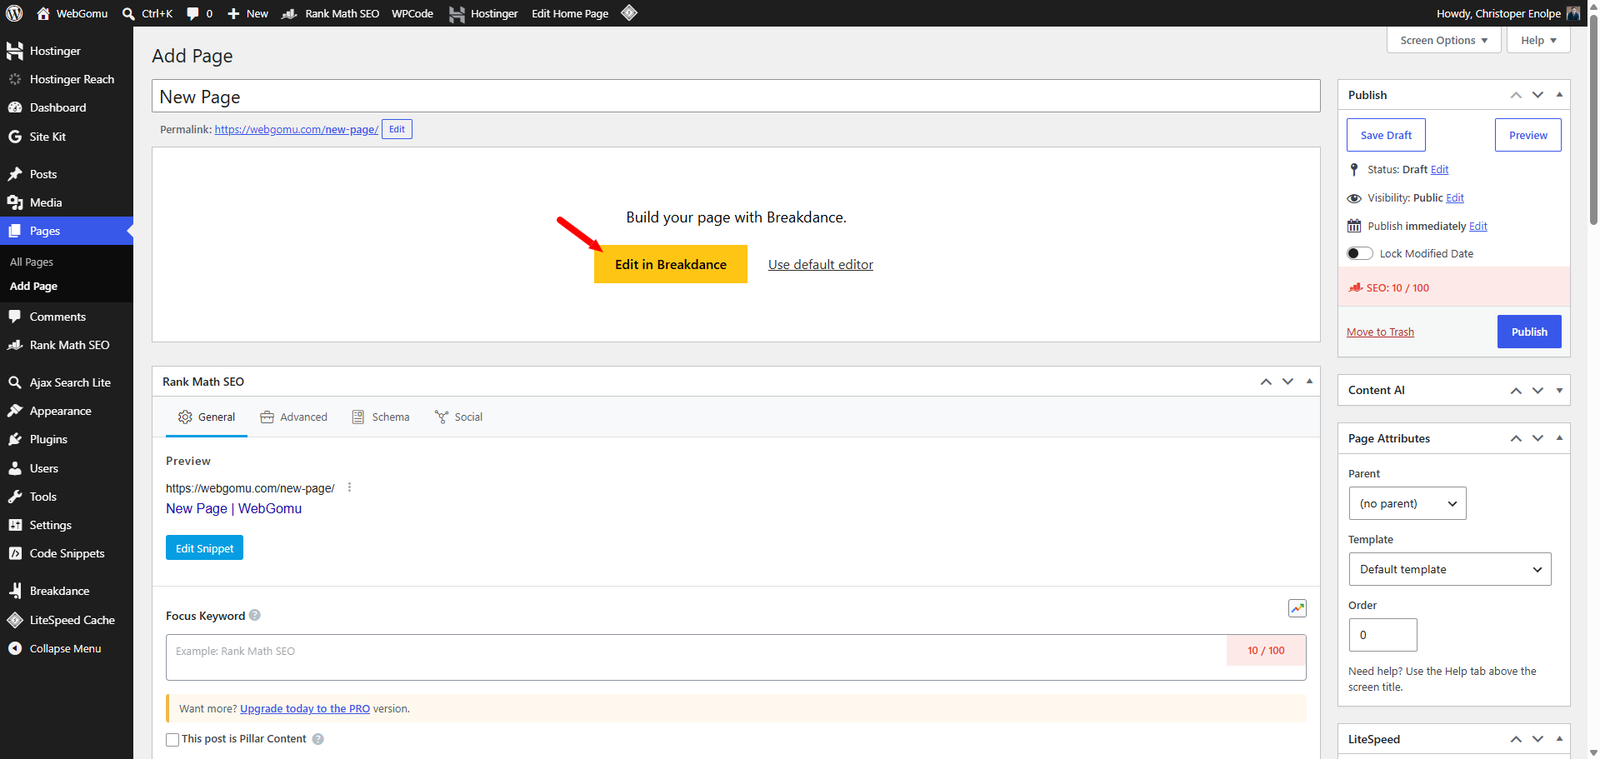1600x759 pixels.
Task: Collapse the Rank Math SEO panel
Action: coord(1309,381)
